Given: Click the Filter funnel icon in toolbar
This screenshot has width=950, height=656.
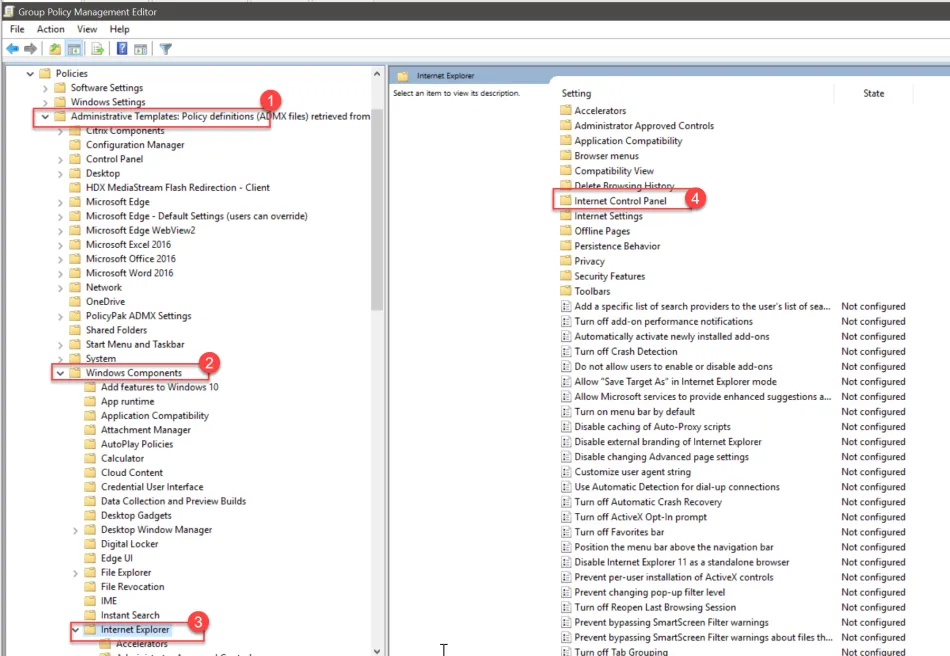Looking at the screenshot, I should pyautogui.click(x=166, y=49).
